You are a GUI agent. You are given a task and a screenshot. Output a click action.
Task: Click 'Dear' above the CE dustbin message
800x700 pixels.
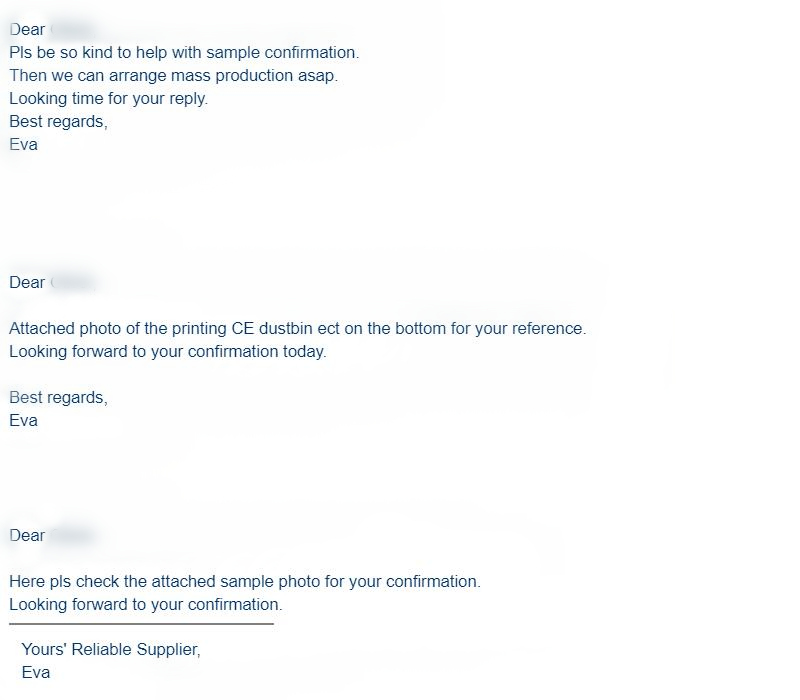(x=27, y=282)
